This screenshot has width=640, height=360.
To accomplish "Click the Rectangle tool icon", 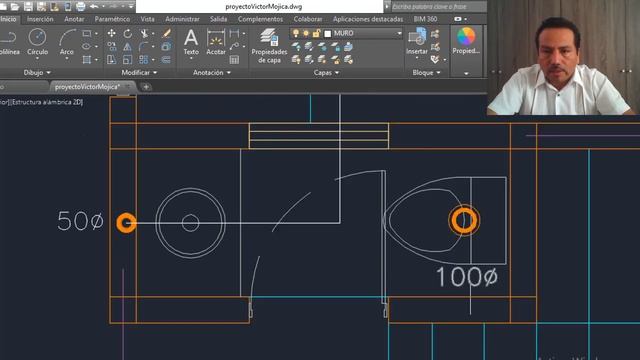I will point(87,33).
